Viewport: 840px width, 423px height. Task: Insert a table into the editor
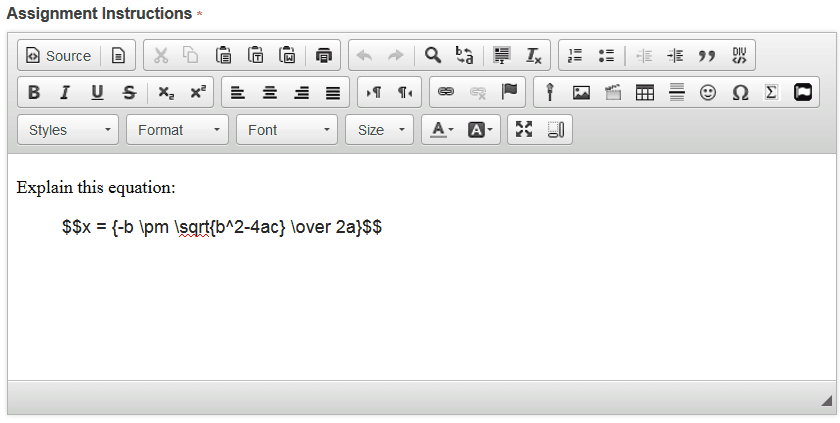click(x=645, y=93)
